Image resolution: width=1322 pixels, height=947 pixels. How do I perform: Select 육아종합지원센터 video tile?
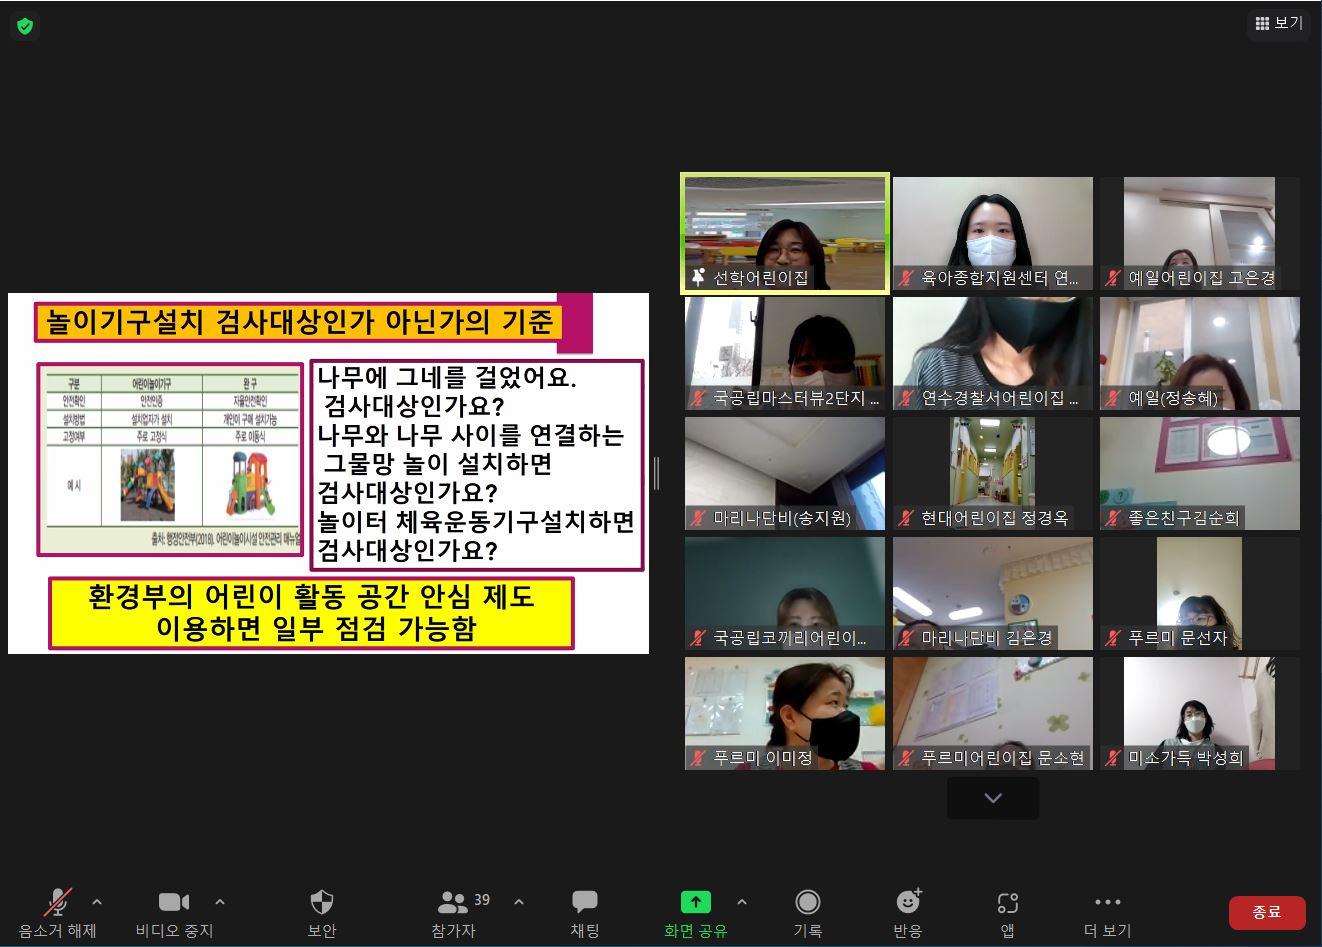[x=993, y=233]
